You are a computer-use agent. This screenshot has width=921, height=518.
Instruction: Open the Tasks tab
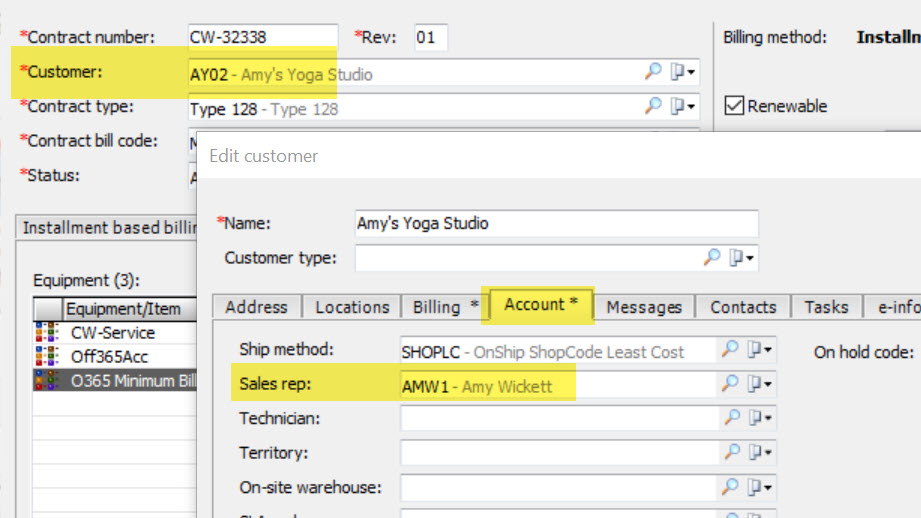[x=826, y=307]
